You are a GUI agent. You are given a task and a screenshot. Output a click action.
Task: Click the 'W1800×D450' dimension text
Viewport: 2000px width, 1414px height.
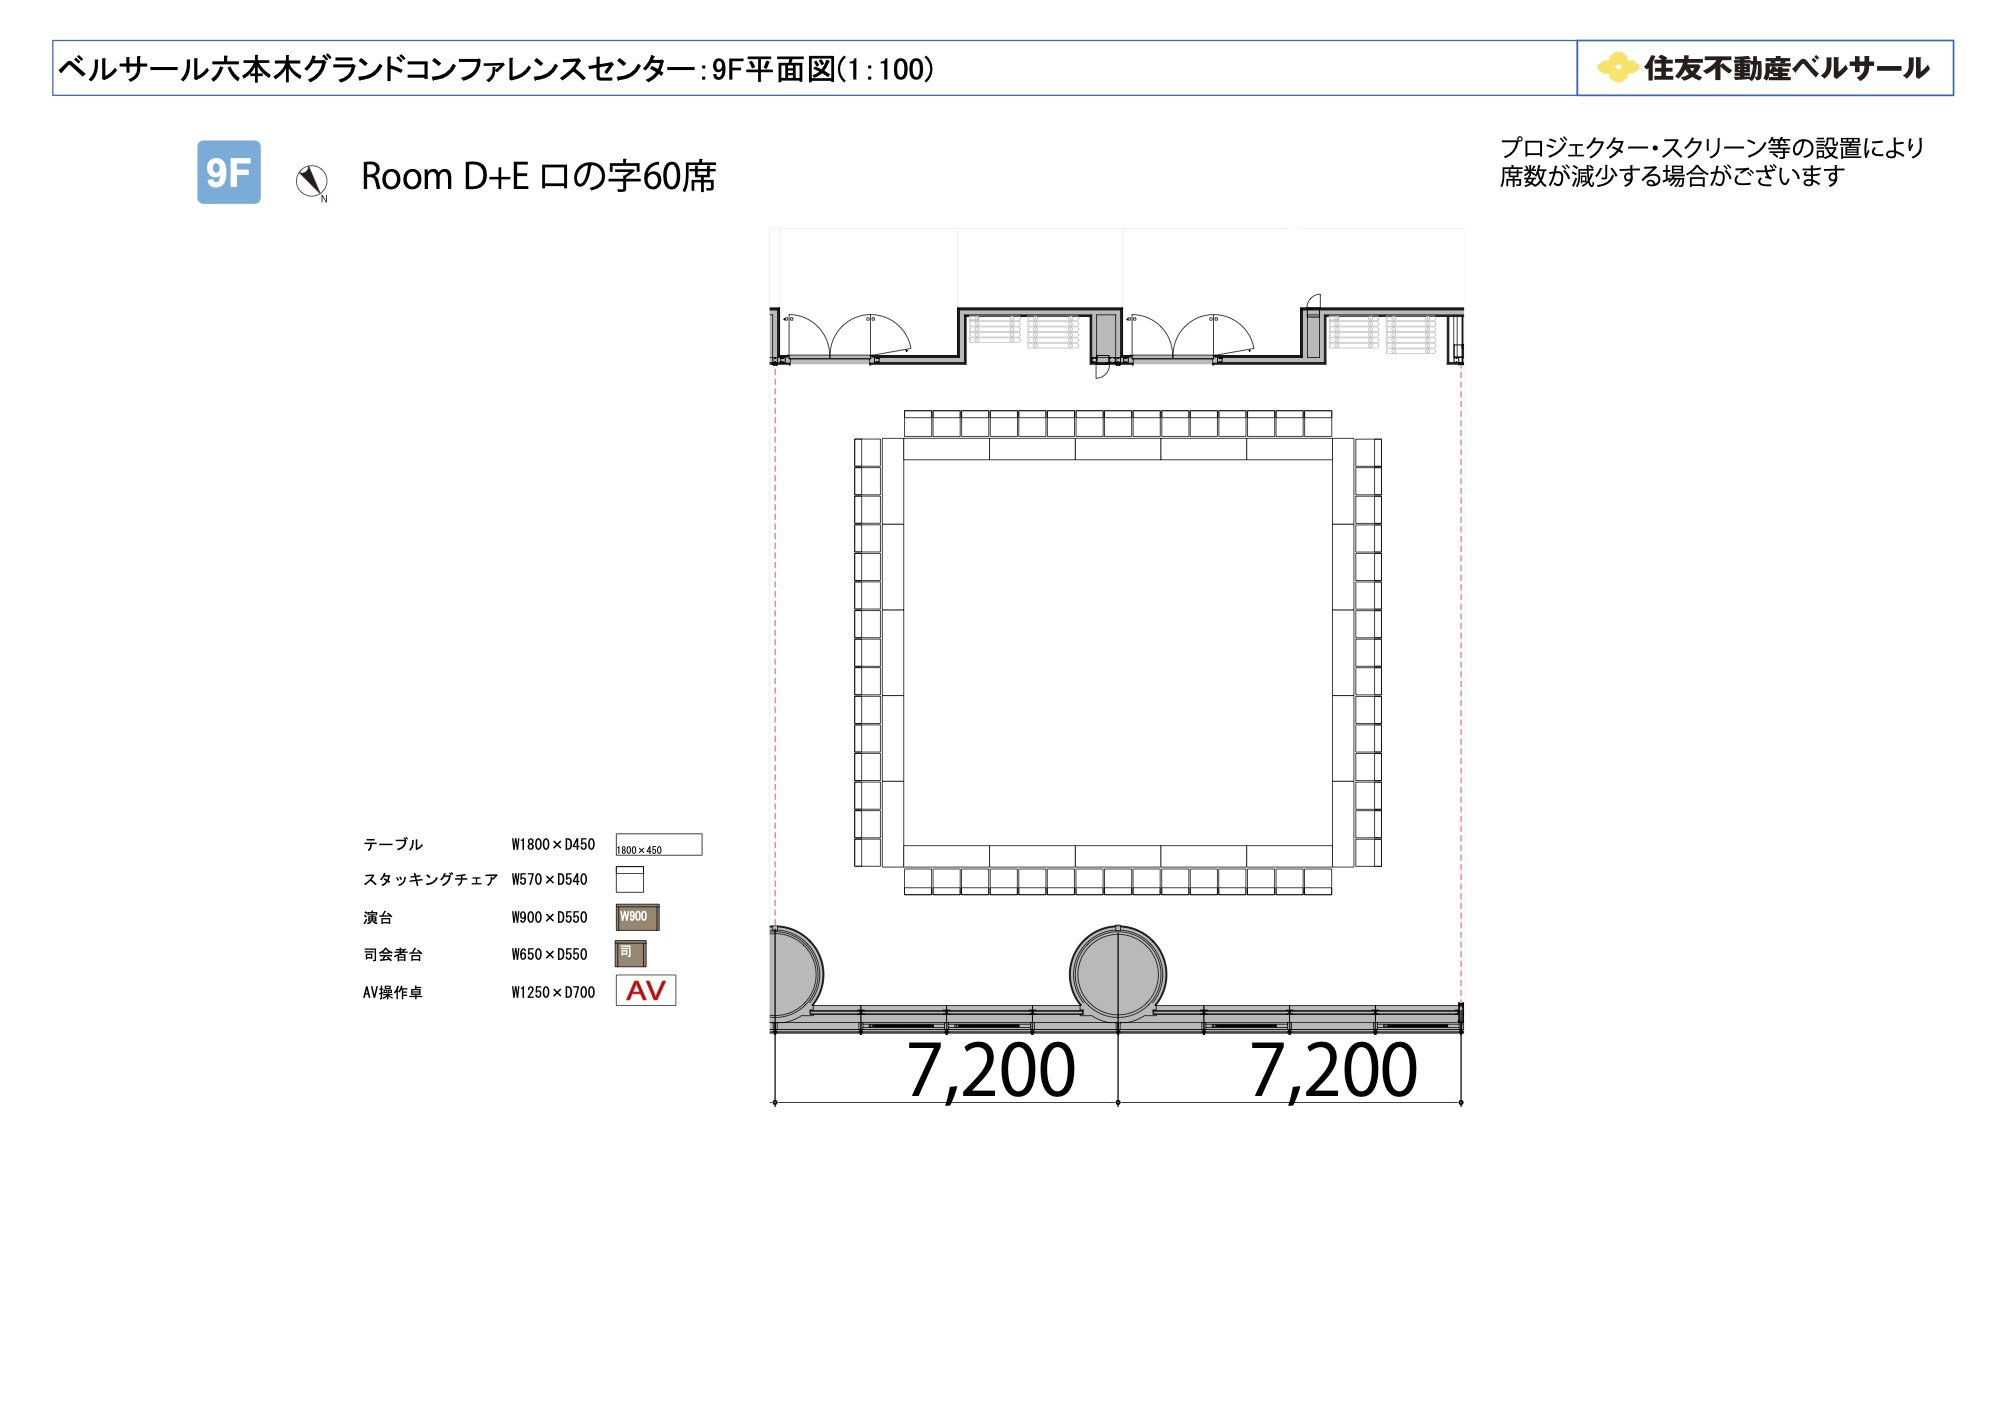click(553, 845)
